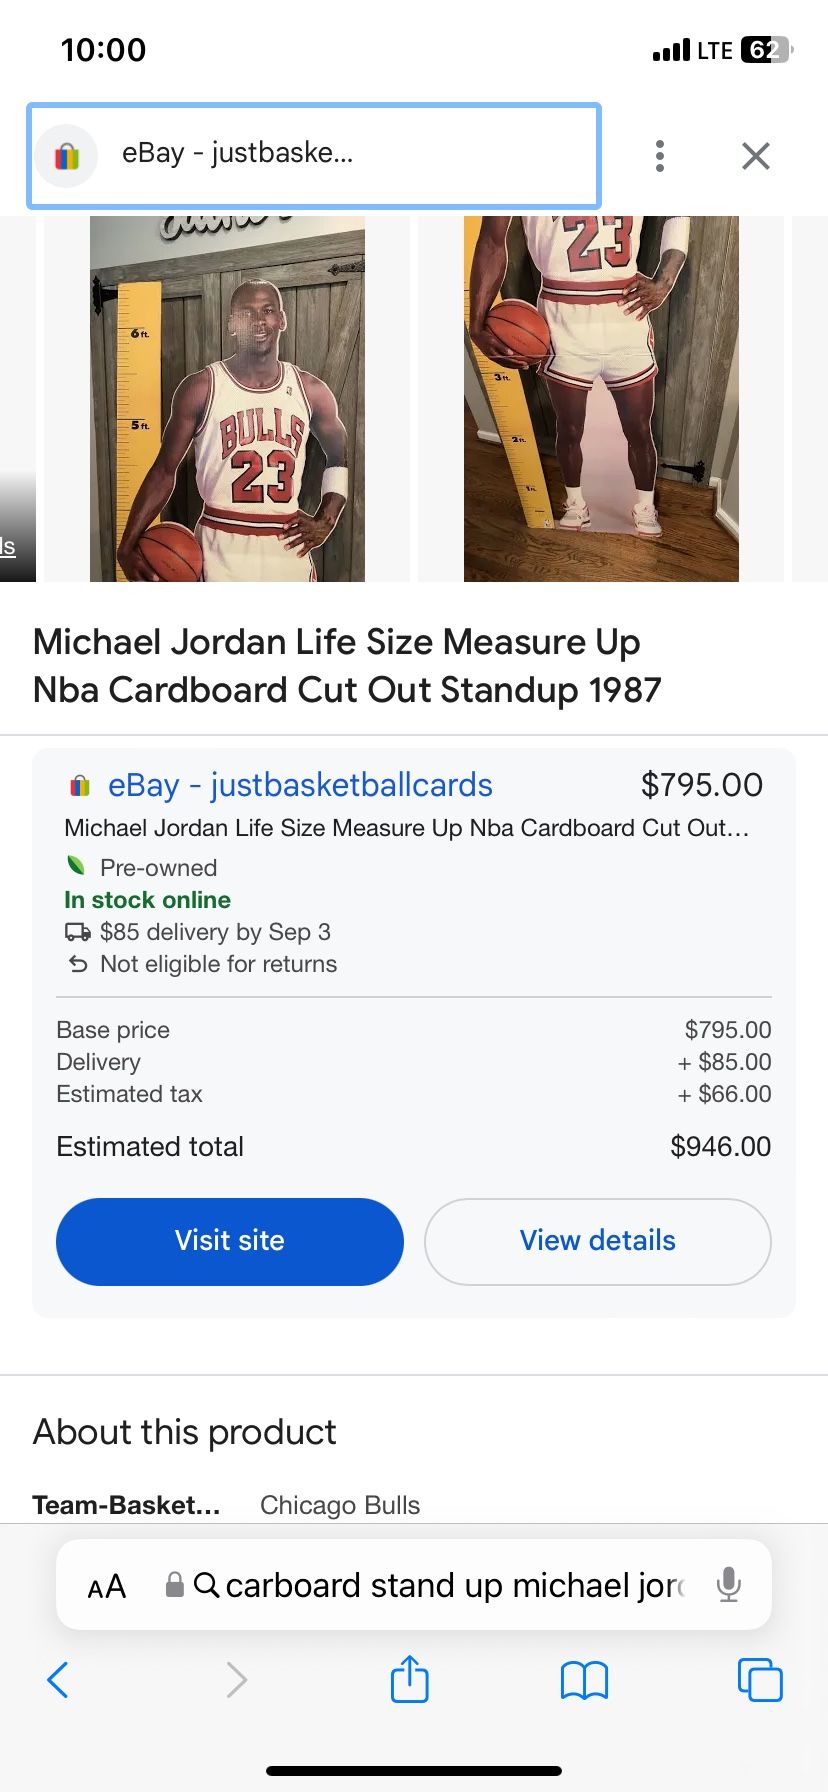Click the View details button
This screenshot has height=1792, width=828.
pyautogui.click(x=597, y=1241)
